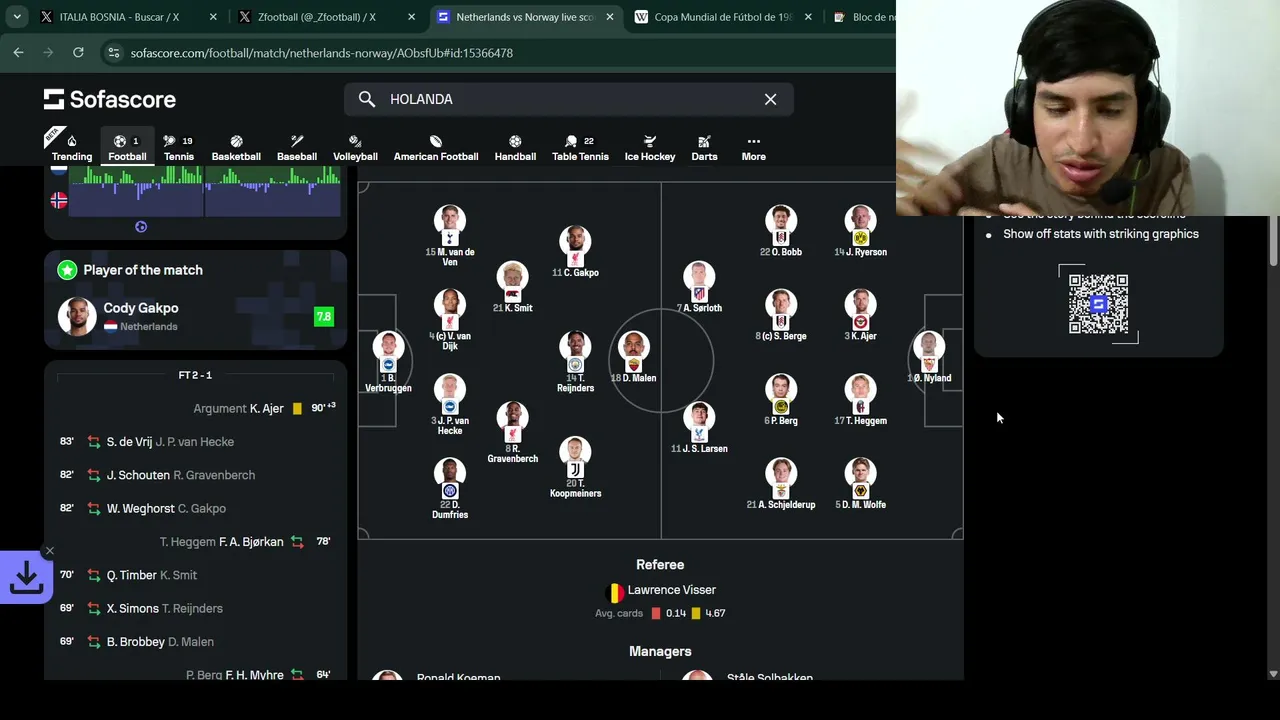This screenshot has width=1280, height=720.
Task: Open W. Weghorst substitution row
Action: click(195, 508)
